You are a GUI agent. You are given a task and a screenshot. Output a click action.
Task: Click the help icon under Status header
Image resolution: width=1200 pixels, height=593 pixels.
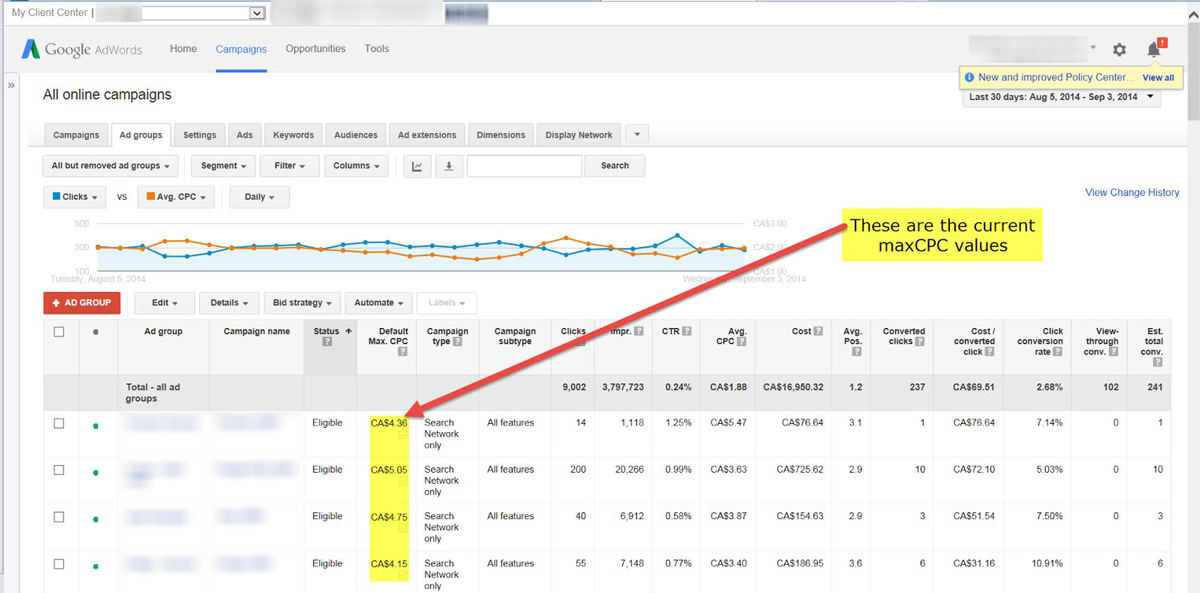pos(327,342)
